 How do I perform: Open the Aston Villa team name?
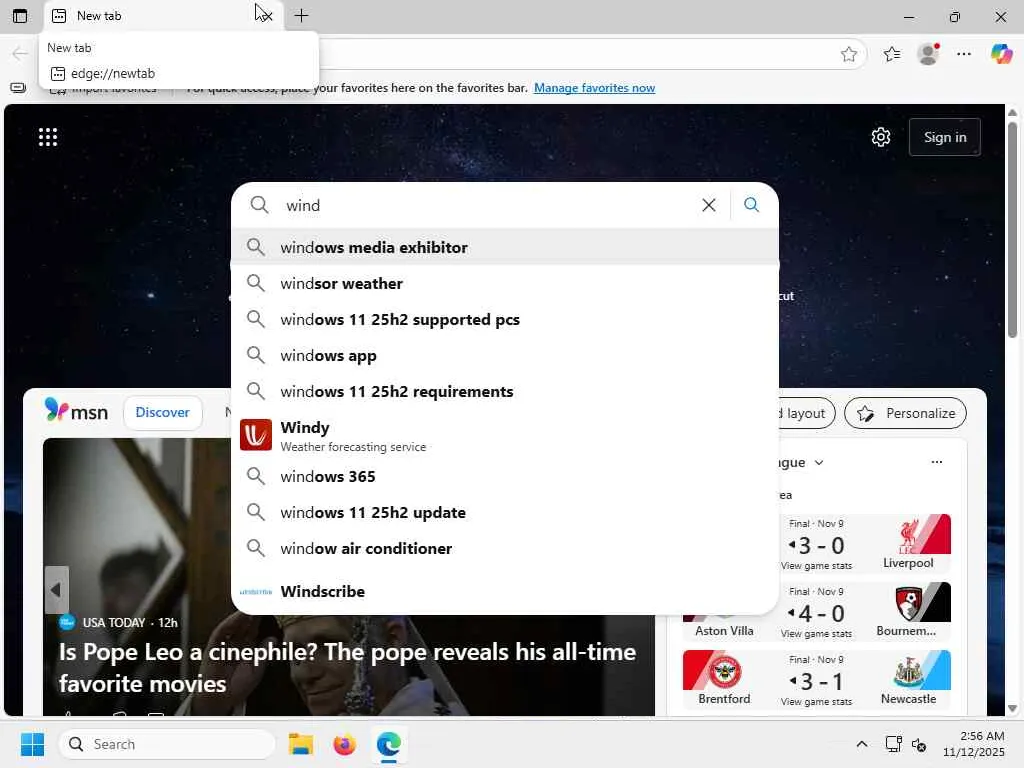tap(724, 631)
